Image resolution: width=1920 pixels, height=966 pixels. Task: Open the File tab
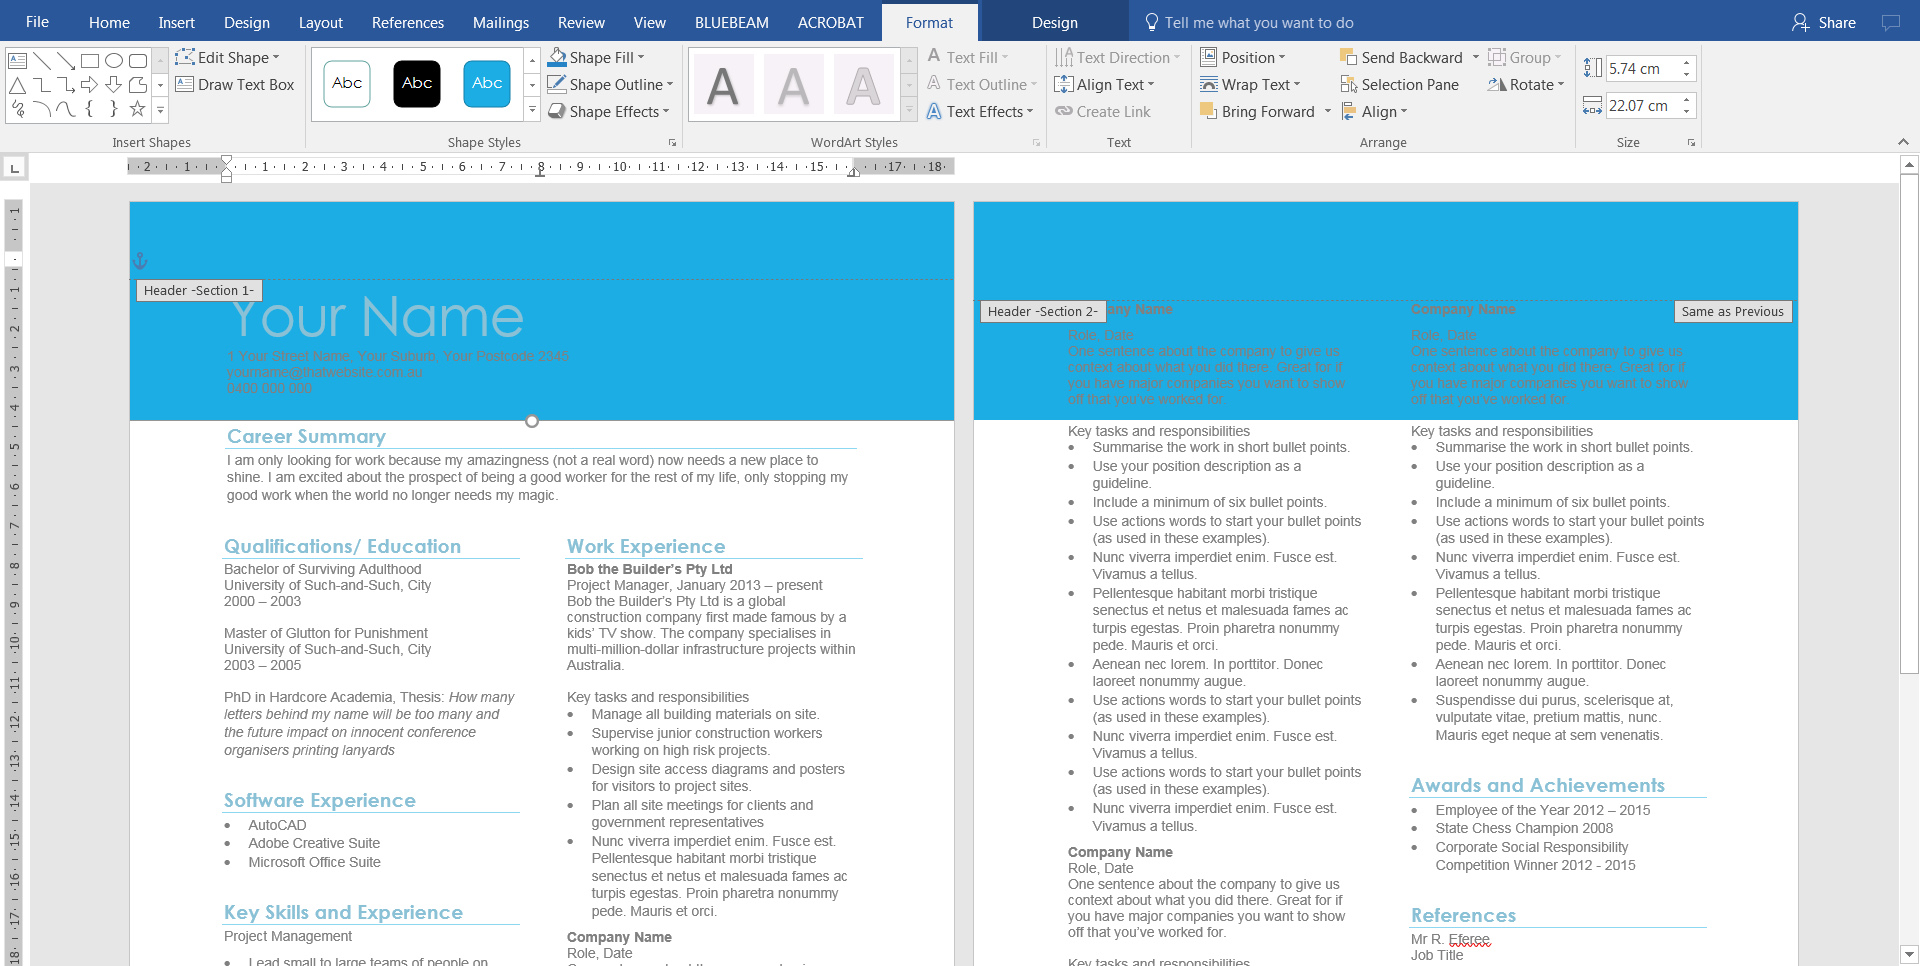click(x=37, y=22)
